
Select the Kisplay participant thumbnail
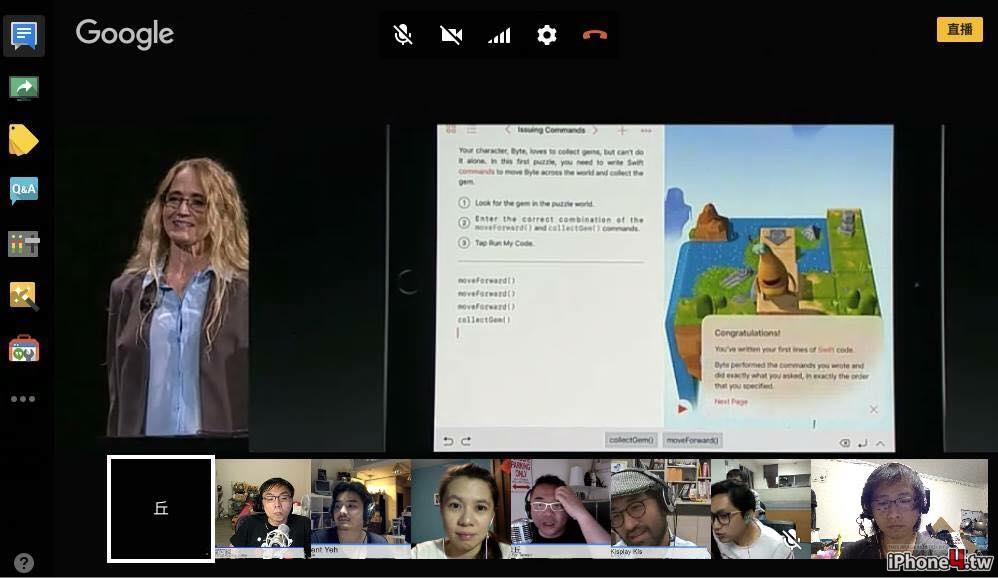click(660, 509)
